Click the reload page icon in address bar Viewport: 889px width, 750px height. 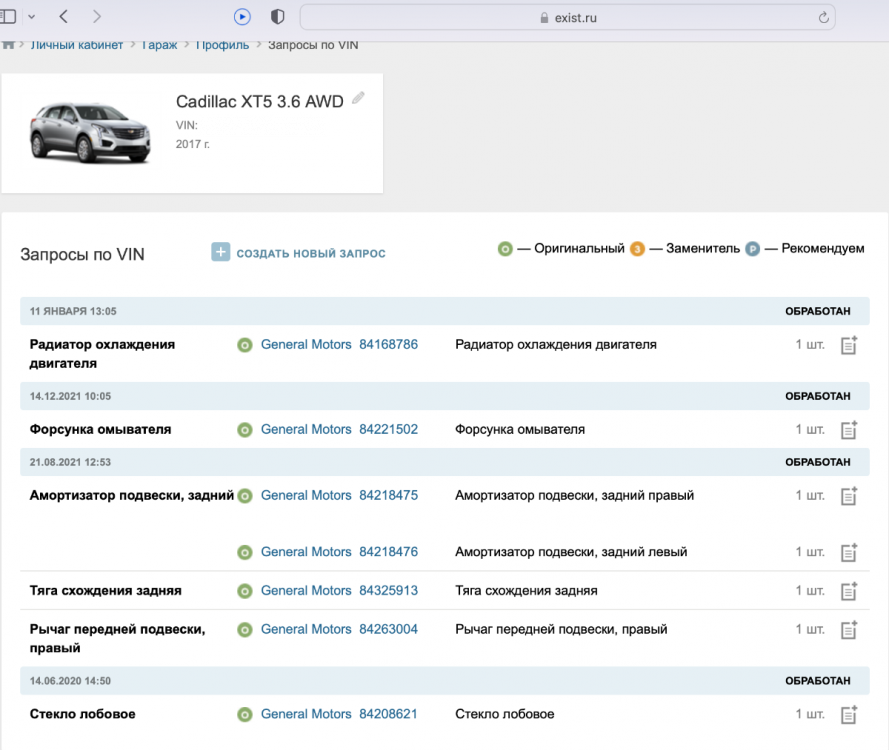coord(823,17)
